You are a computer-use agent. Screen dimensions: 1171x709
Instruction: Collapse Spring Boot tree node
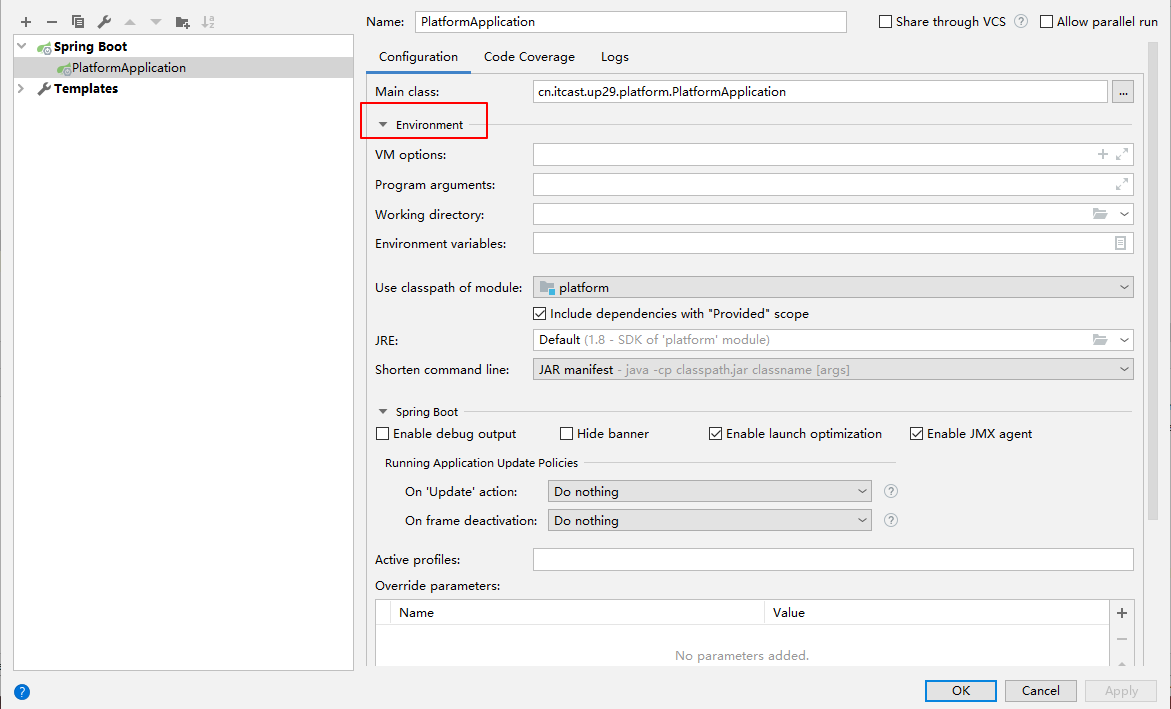[x=22, y=46]
